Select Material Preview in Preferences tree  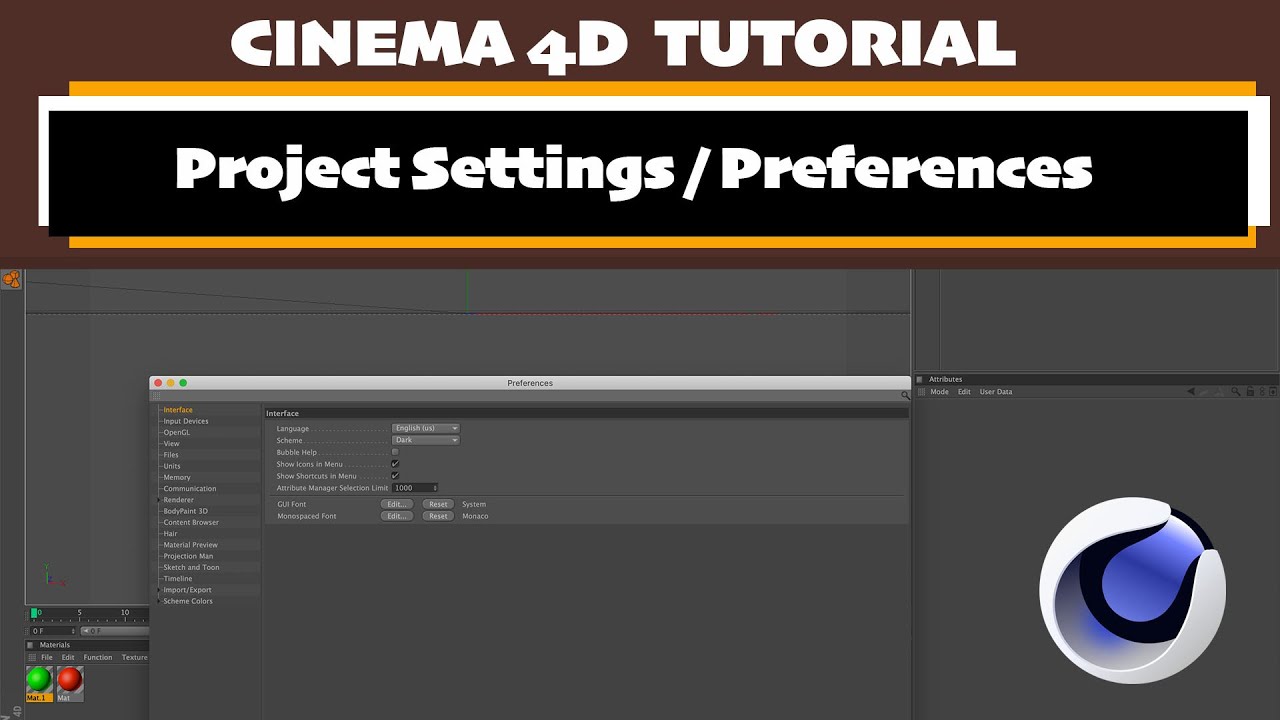tap(190, 545)
